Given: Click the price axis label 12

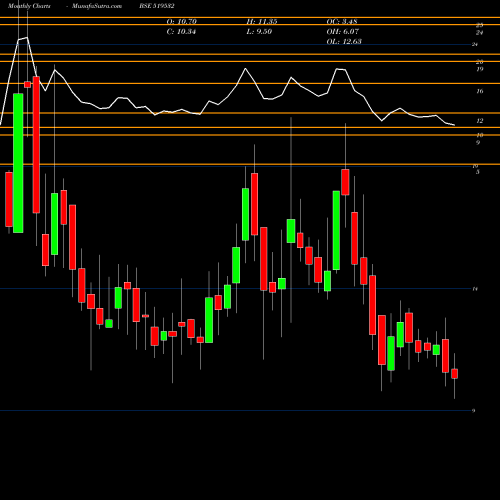Looking at the screenshot, I should [480, 121].
